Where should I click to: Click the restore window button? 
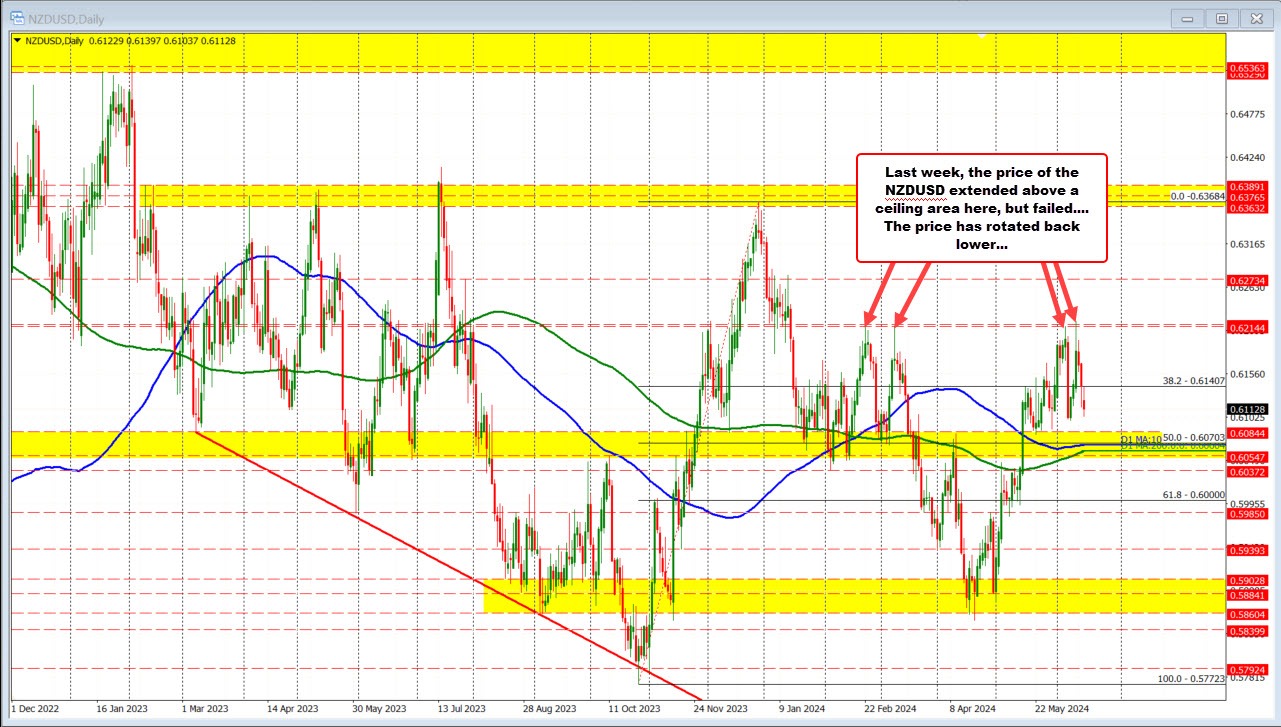(1222, 18)
